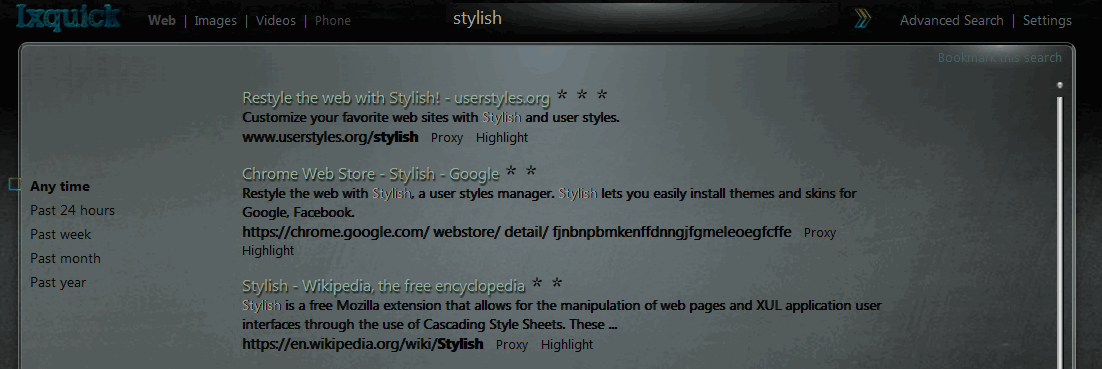Viewport: 1102px width, 369px height.
Task: Open userstyles.org result via Proxy
Action: [447, 138]
